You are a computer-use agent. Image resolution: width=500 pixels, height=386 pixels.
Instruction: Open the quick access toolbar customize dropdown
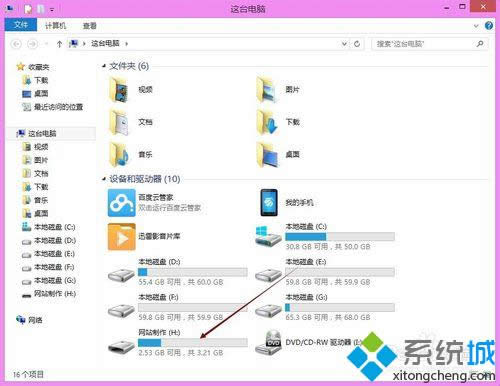(52, 9)
